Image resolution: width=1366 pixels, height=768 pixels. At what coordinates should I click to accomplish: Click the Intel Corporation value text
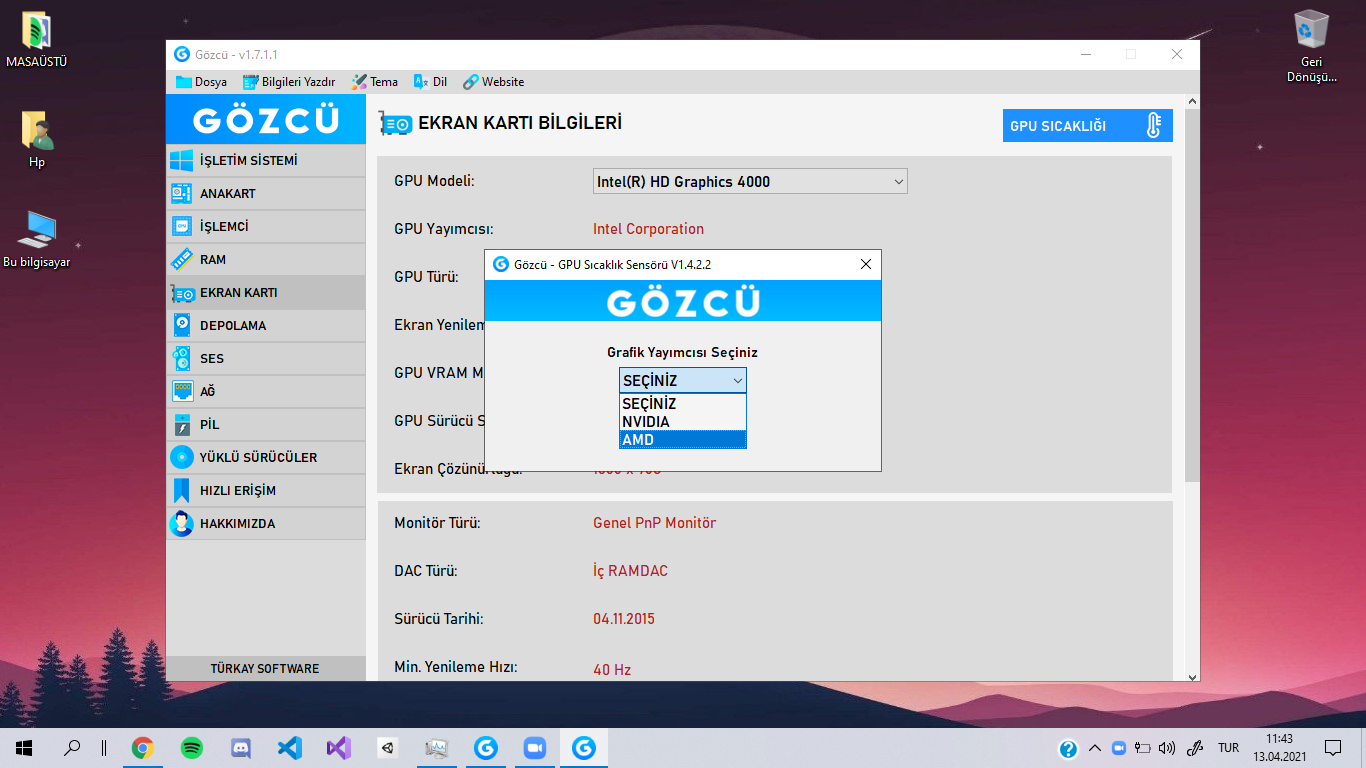point(648,229)
